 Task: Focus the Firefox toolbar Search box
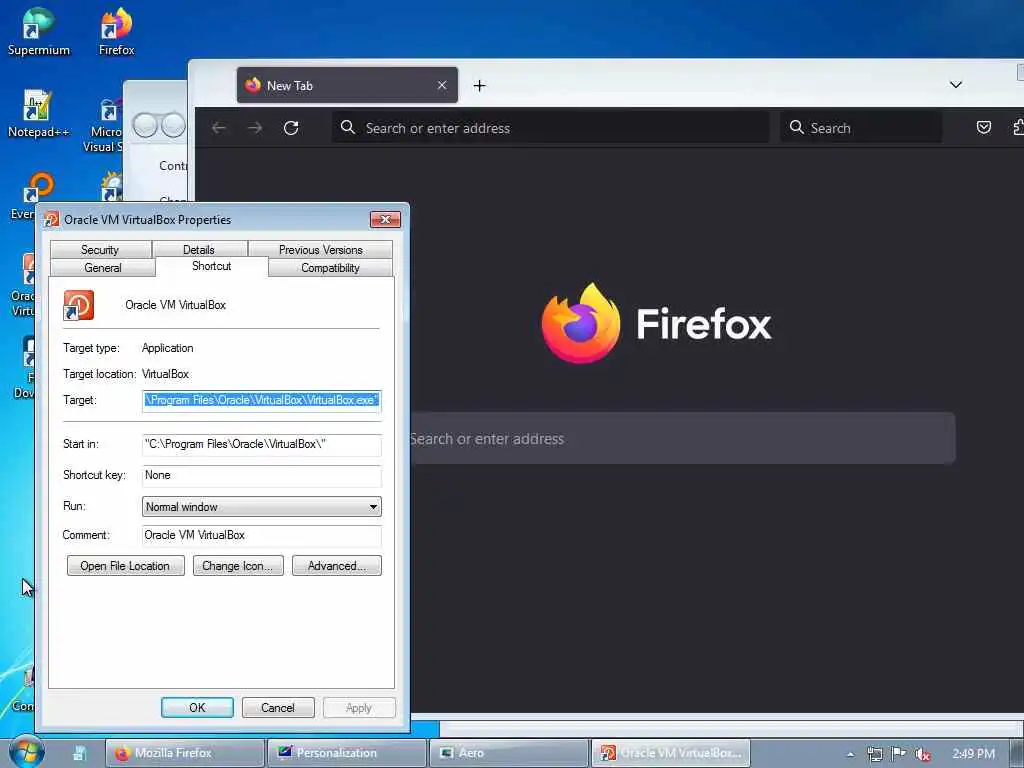[x=861, y=128]
